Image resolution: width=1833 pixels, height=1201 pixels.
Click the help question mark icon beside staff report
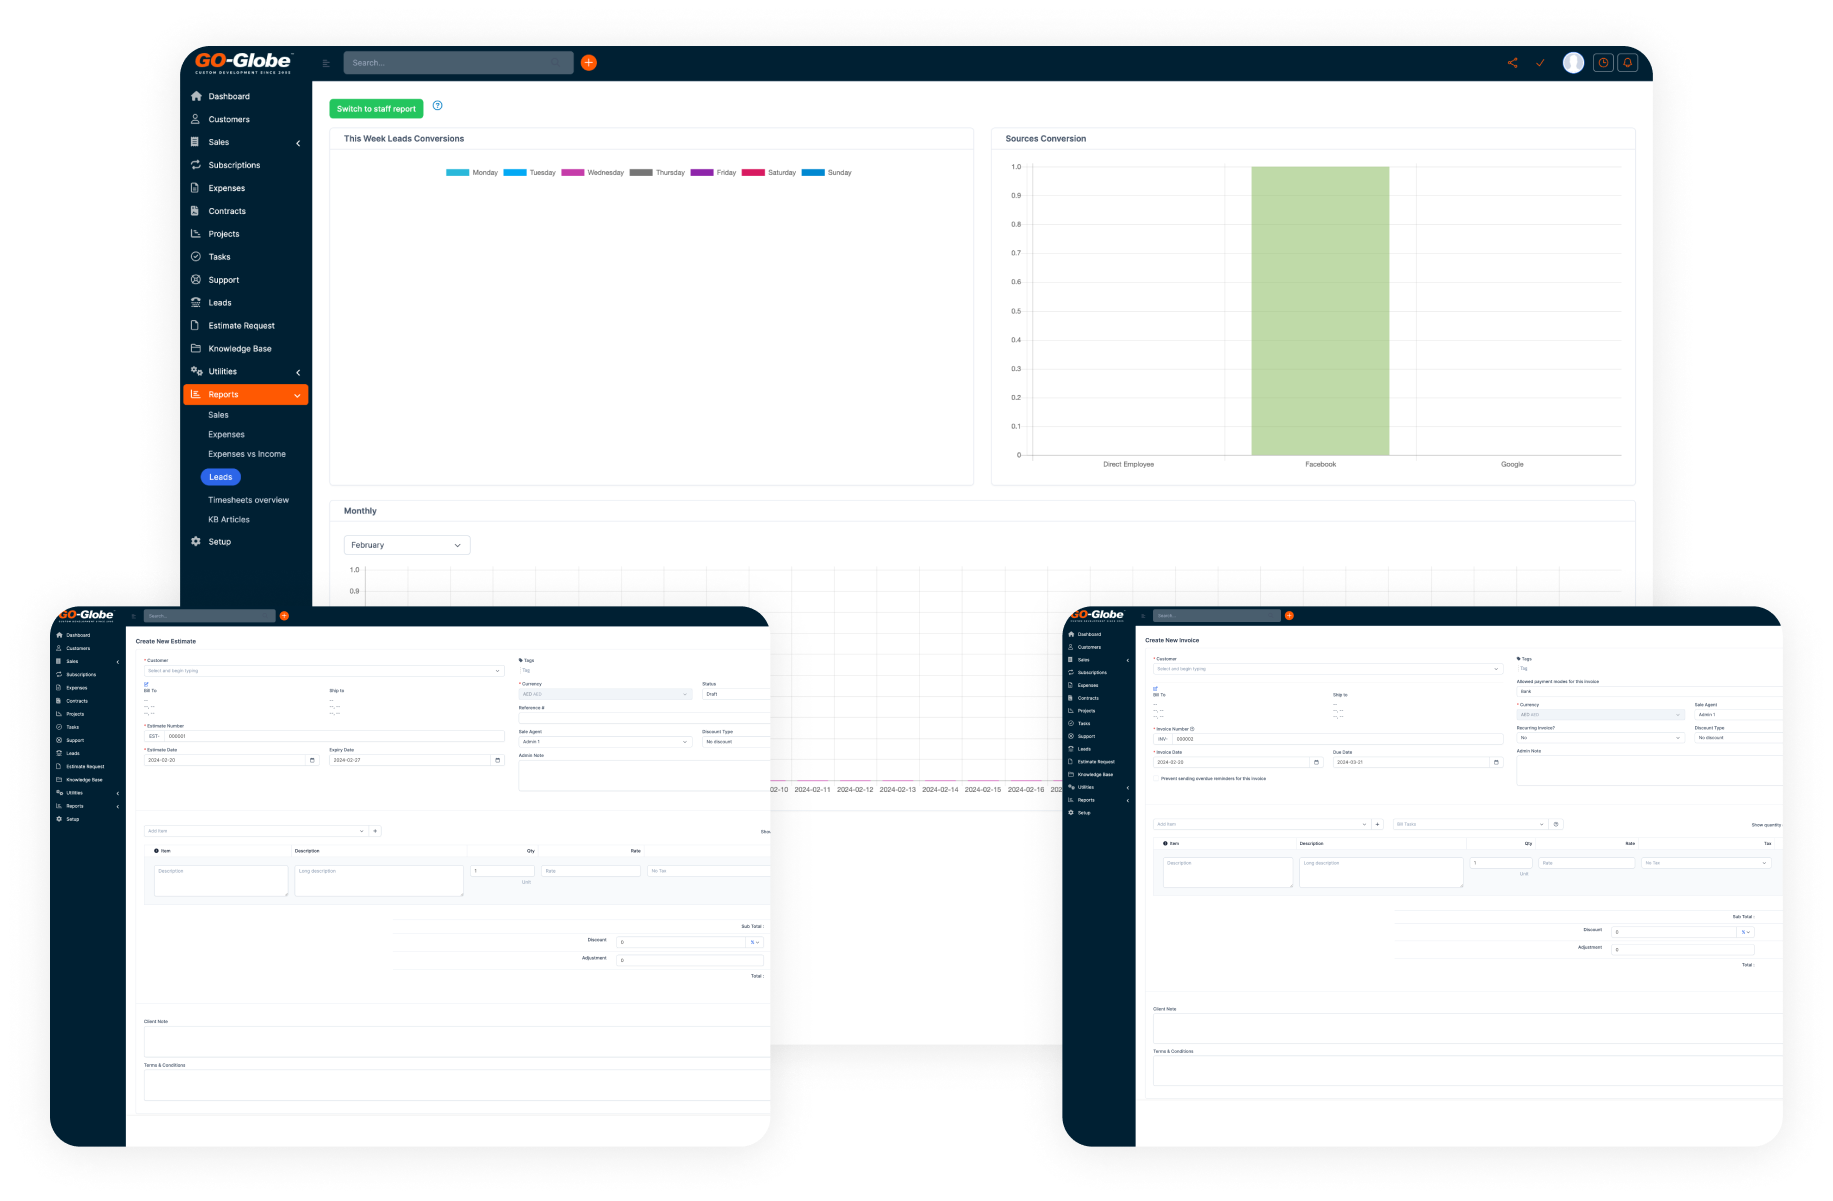(437, 106)
